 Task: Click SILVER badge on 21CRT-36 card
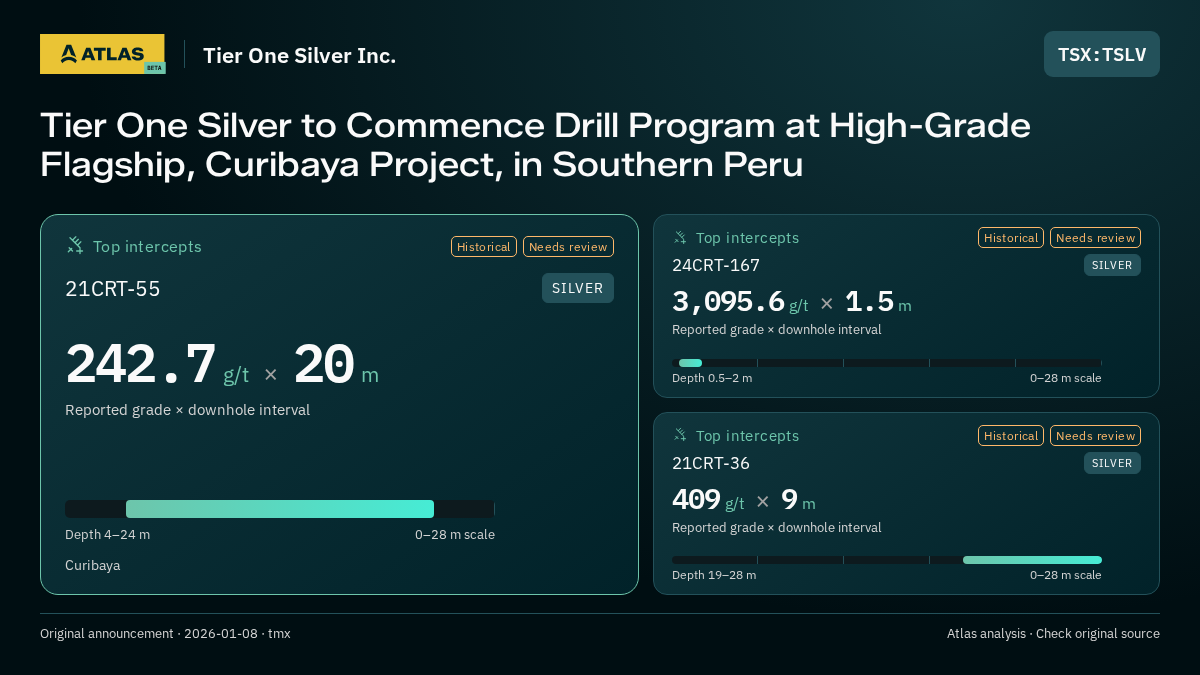1112,463
